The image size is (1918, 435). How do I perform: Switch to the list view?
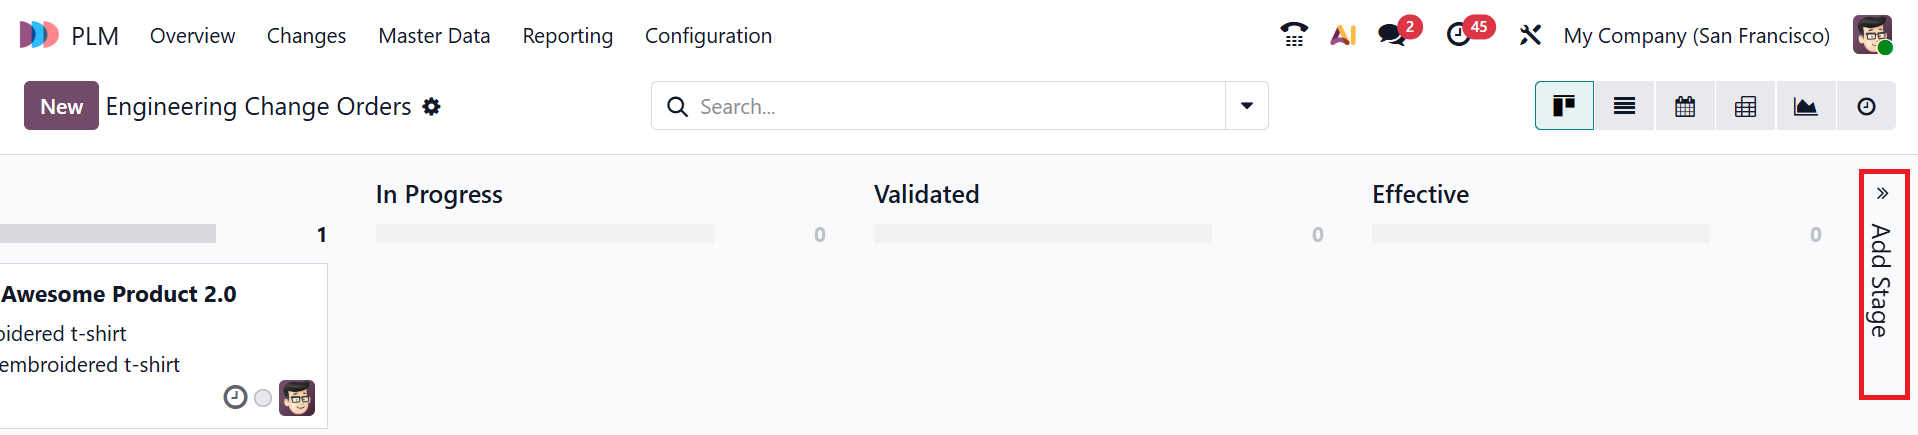click(x=1624, y=106)
